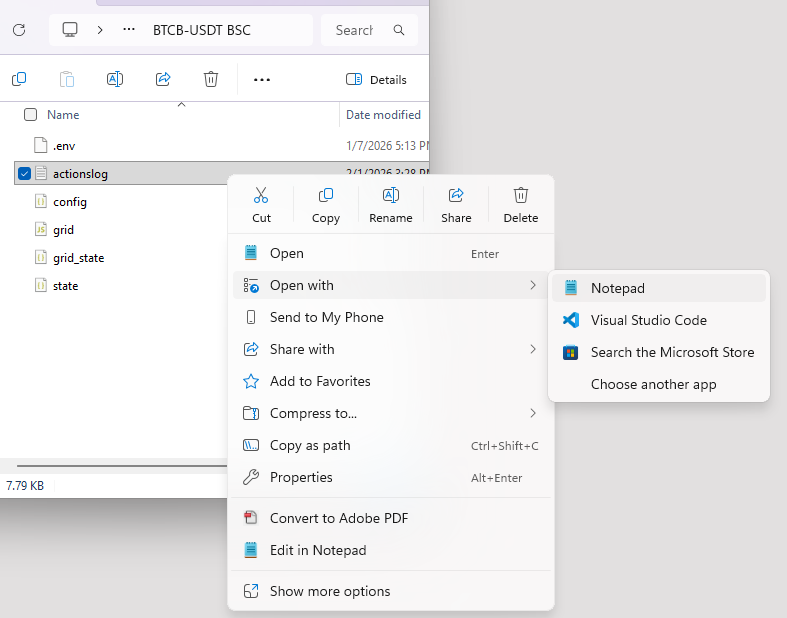Click the Refresh icon in Explorer

pos(19,30)
